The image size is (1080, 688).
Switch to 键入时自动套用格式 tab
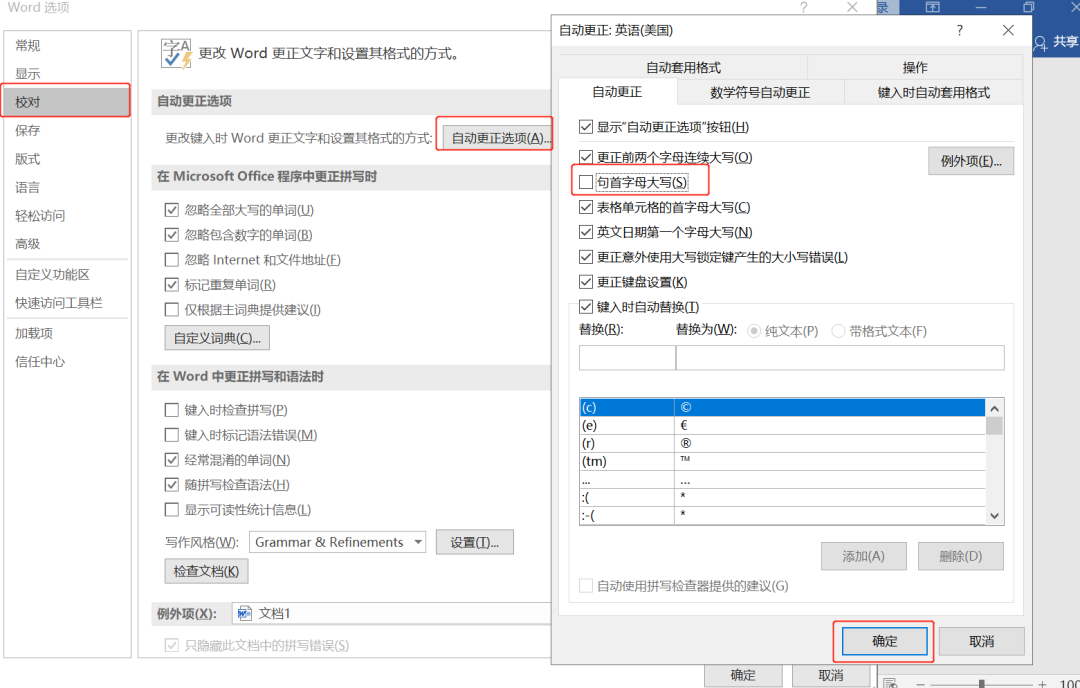pos(933,92)
